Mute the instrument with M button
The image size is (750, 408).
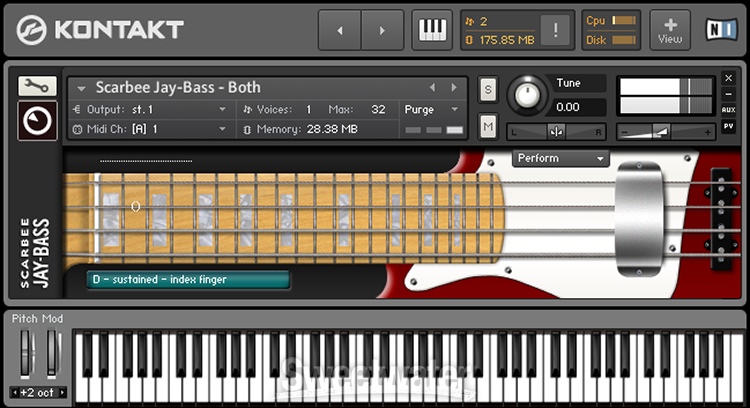(x=488, y=127)
